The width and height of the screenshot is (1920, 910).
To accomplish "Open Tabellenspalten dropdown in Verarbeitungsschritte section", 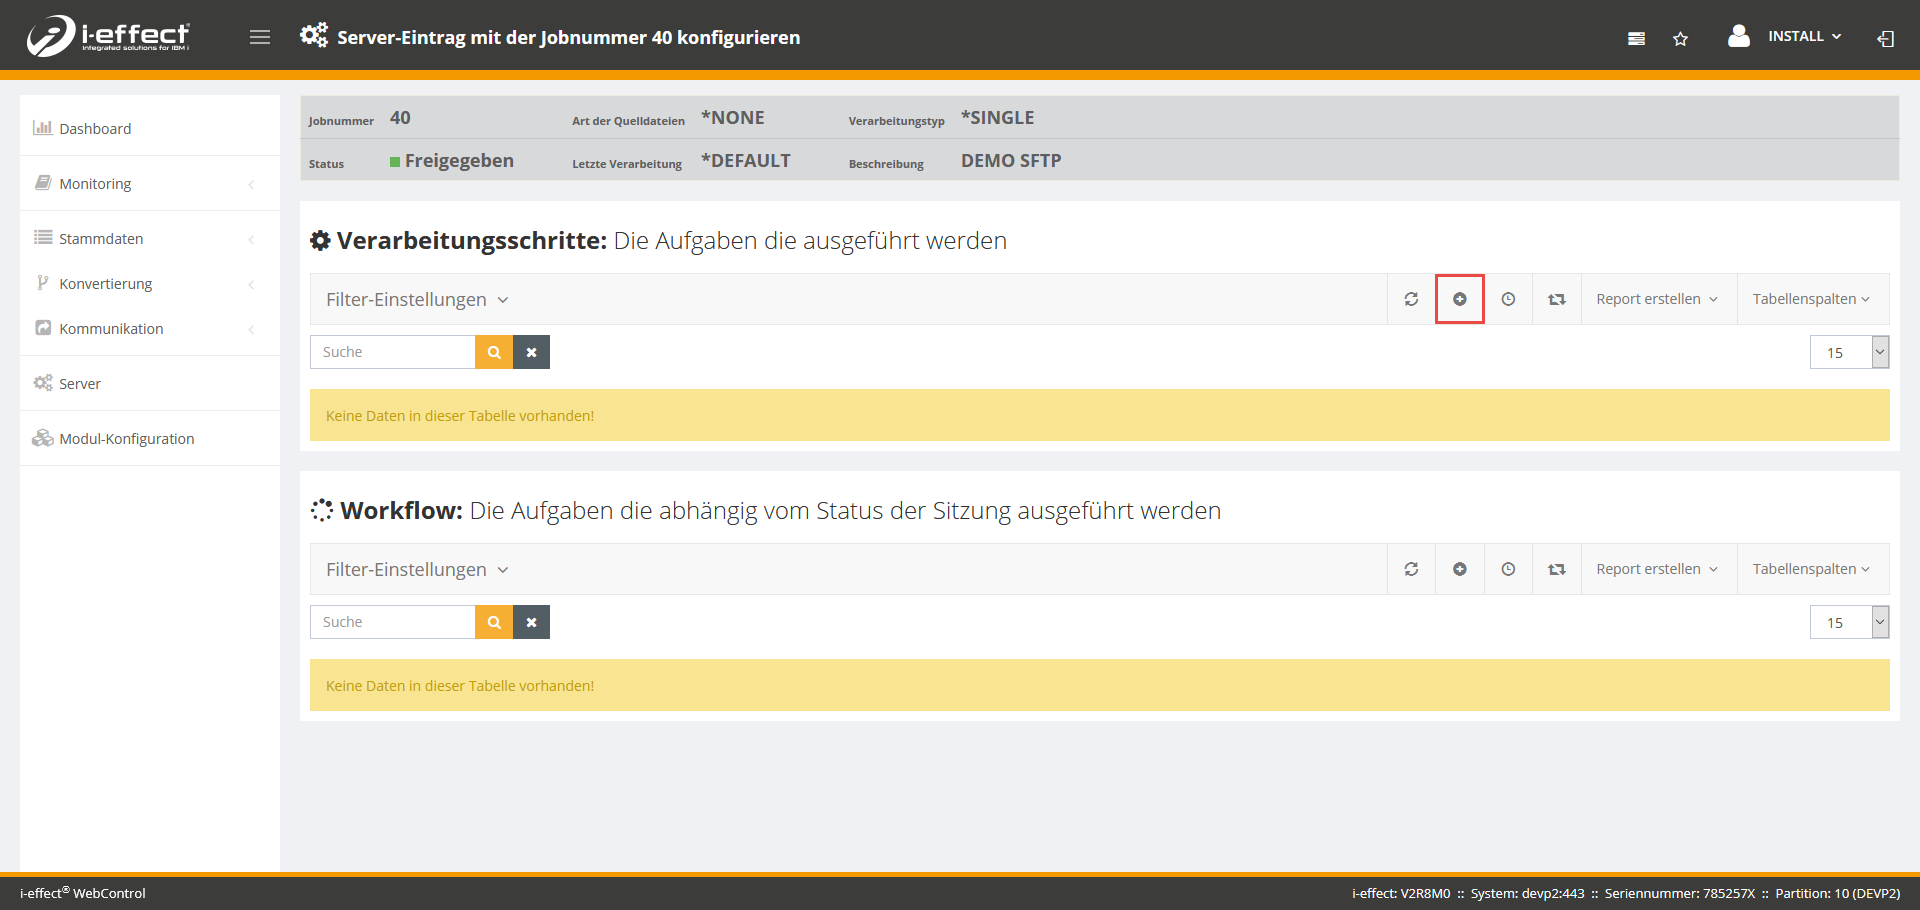I will point(1810,299).
